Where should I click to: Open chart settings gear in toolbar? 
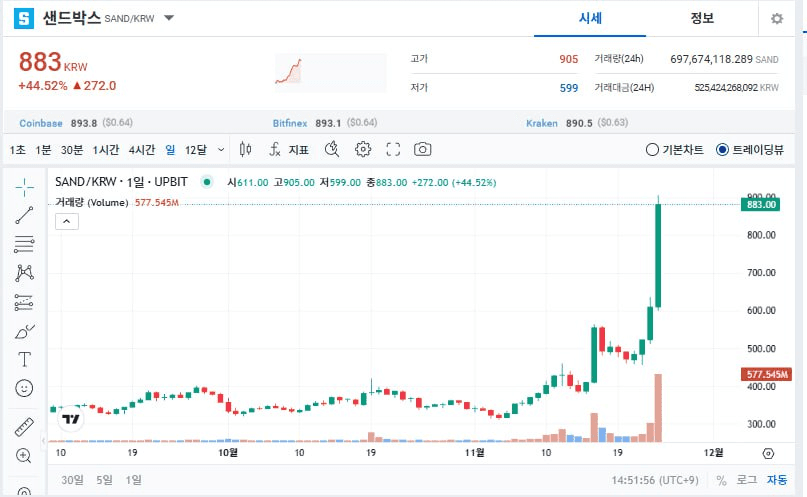(x=363, y=149)
